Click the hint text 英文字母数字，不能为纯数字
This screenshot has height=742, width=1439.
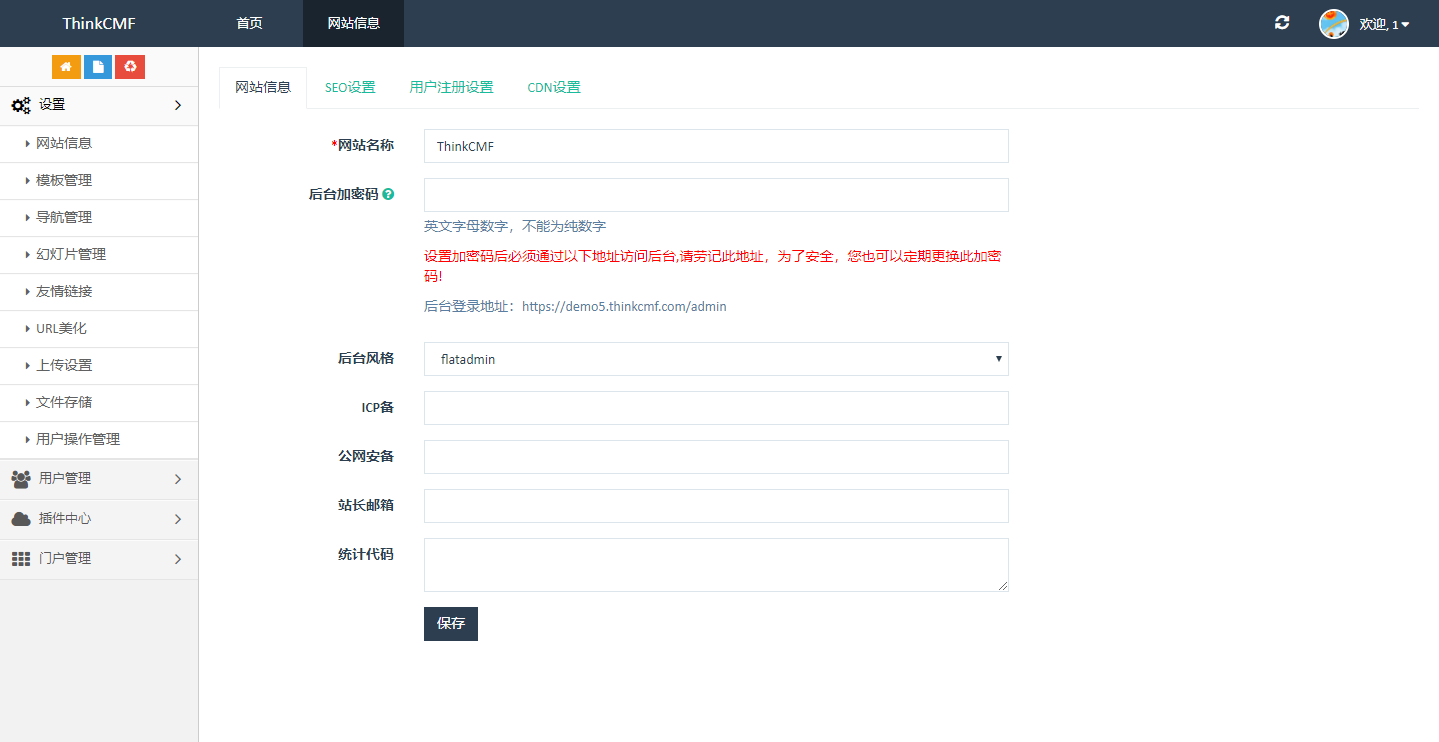(515, 226)
